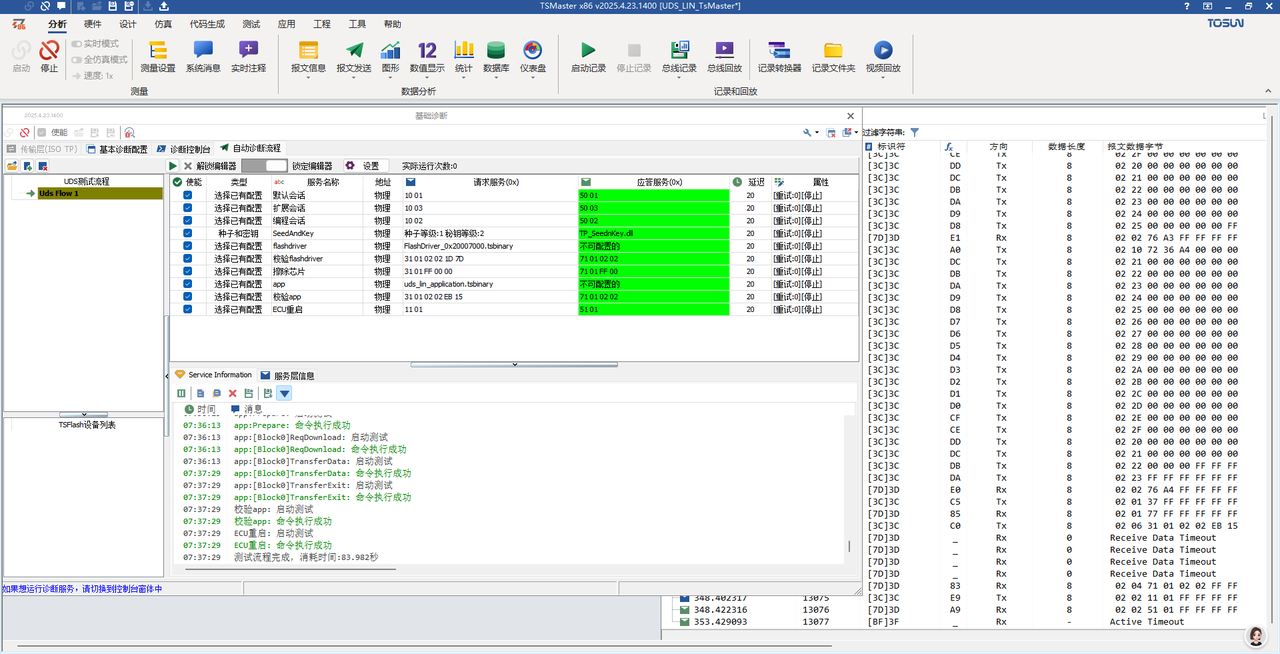Viewport: 1280px width, 654px height.
Task: Open 总线记录 bus logging
Action: tap(680, 57)
